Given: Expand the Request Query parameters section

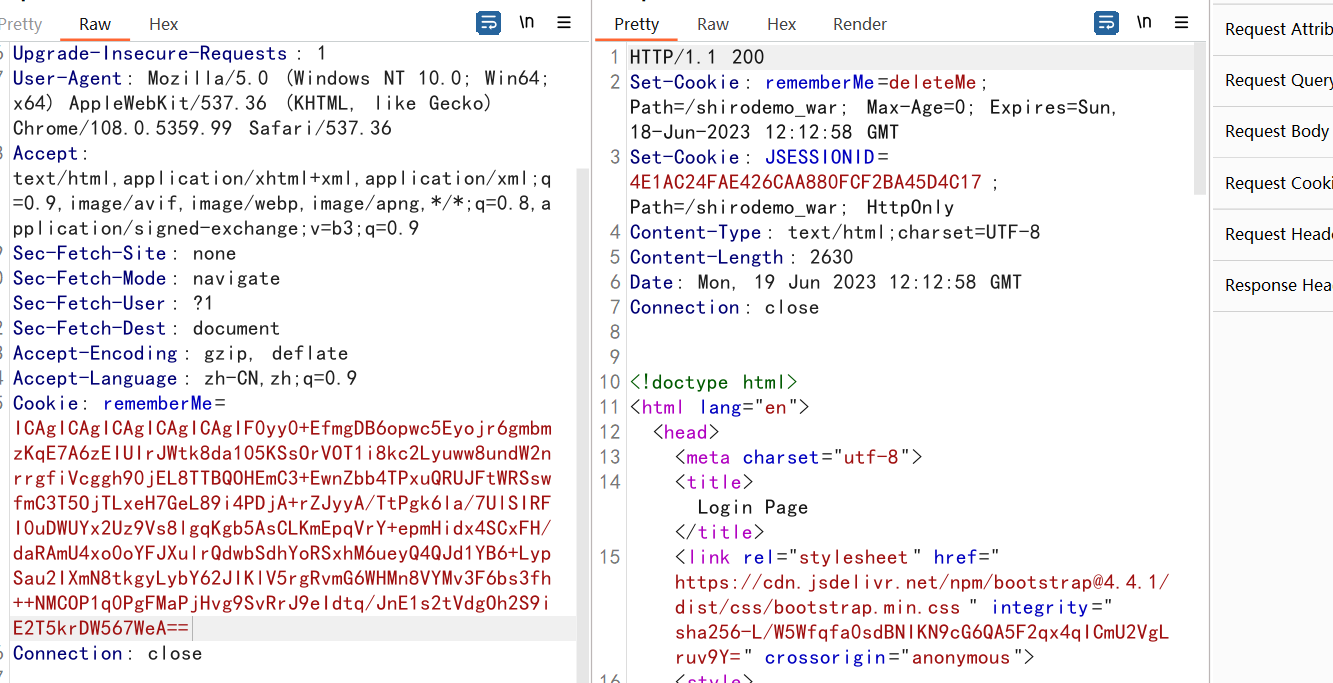Looking at the screenshot, I should 1278,81.
